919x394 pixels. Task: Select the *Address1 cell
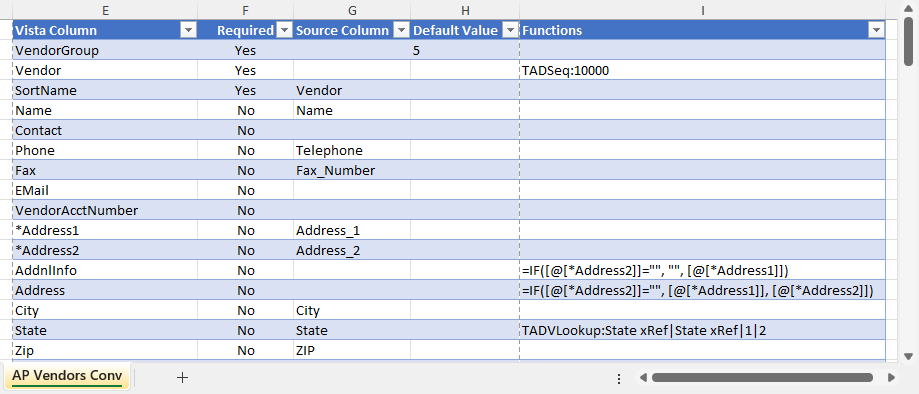(105, 230)
